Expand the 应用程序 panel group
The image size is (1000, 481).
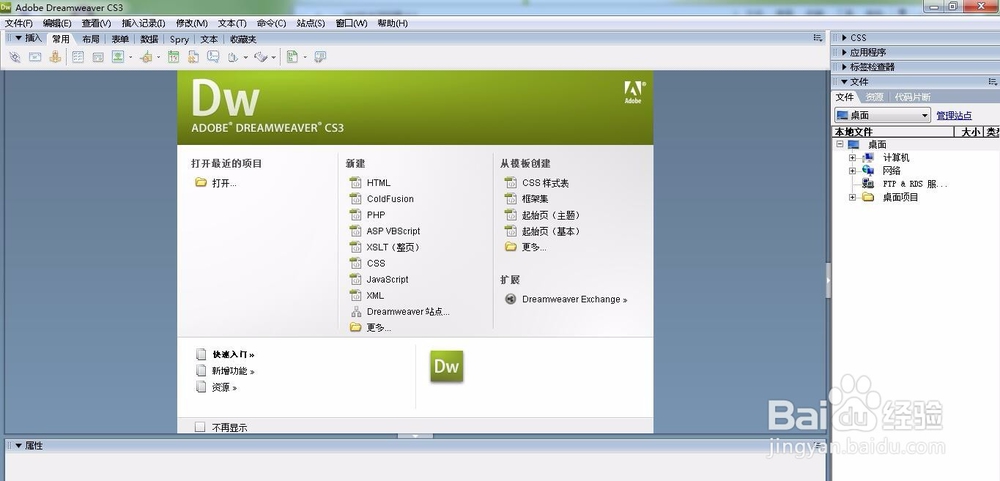[x=844, y=53]
